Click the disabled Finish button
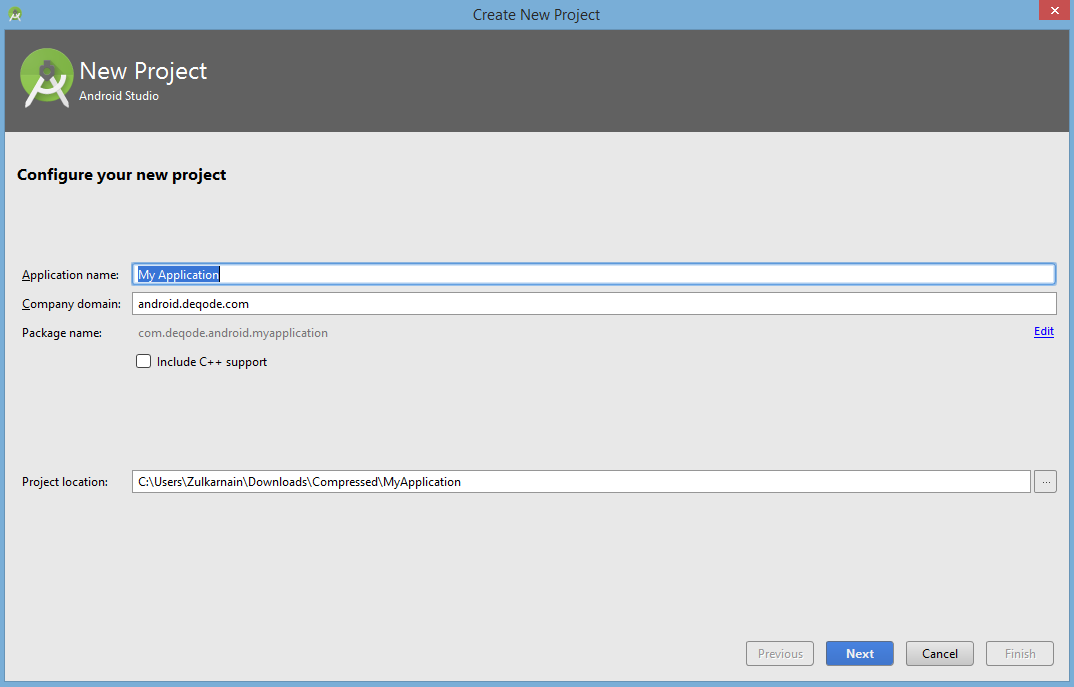Screen dimensions: 1074x687 pyautogui.click(x=1019, y=653)
